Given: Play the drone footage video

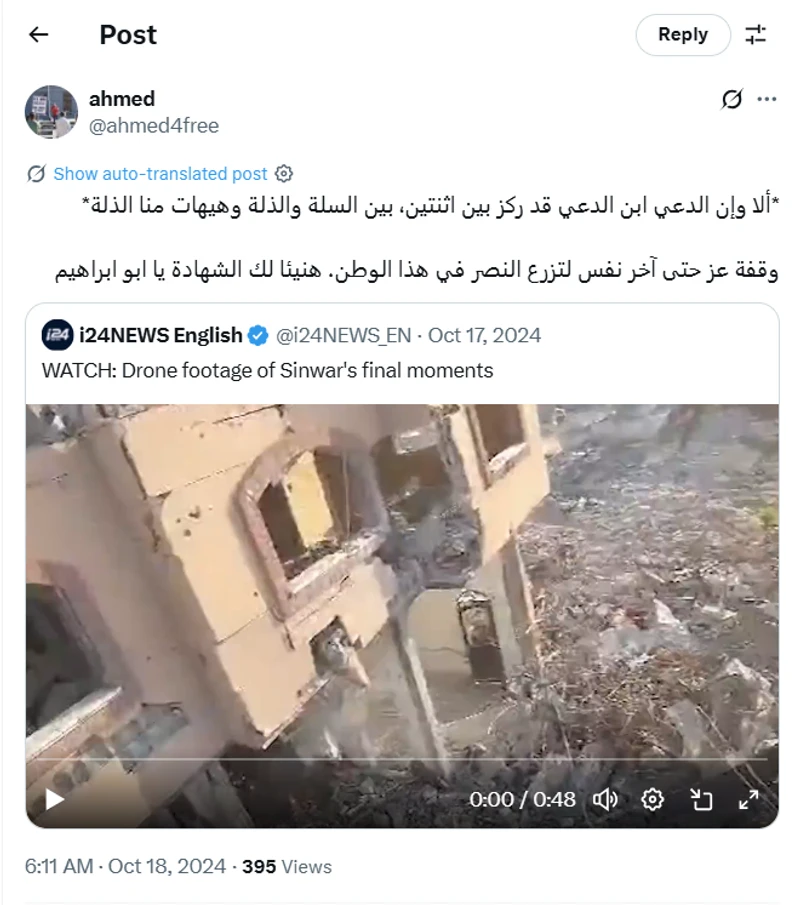Looking at the screenshot, I should (x=54, y=799).
